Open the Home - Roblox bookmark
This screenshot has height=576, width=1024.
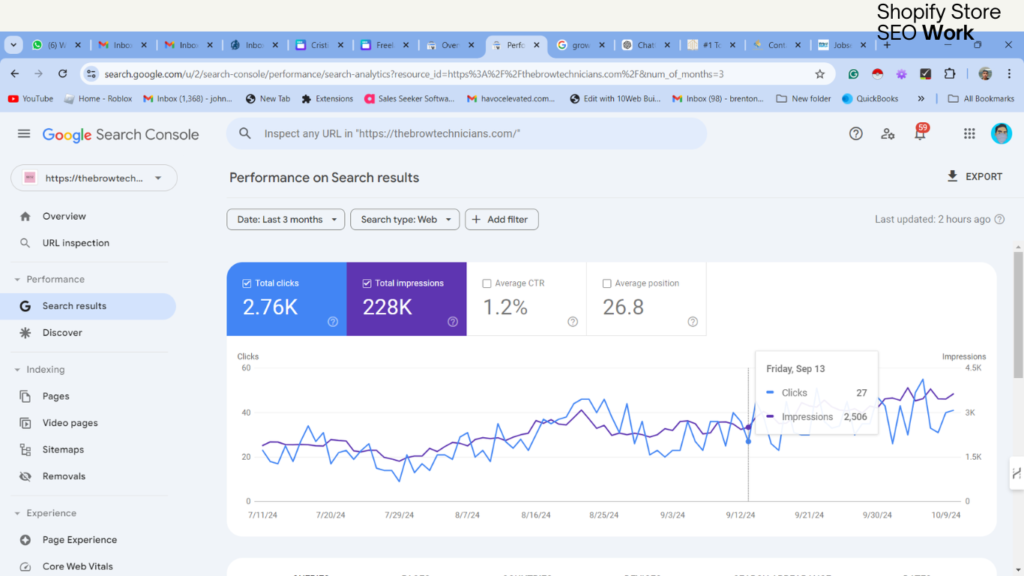pyautogui.click(x=98, y=99)
